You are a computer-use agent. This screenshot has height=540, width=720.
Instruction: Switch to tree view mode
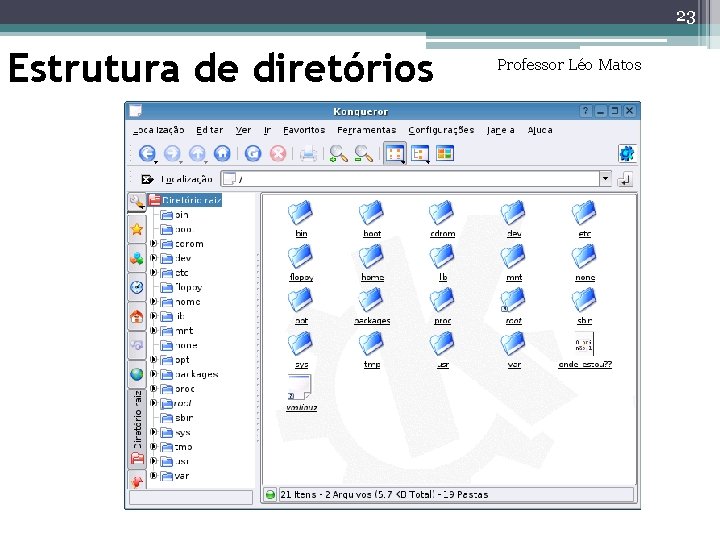420,154
